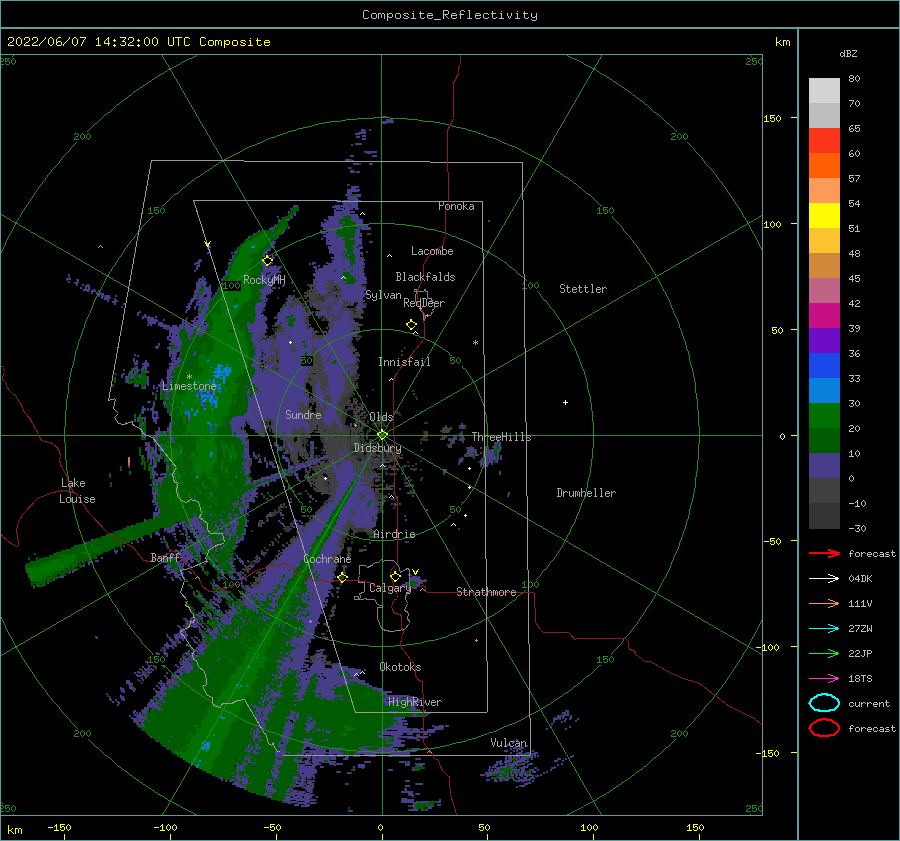Select the orange 57-60 dBZ swatch
This screenshot has width=900, height=841.
coord(824,165)
